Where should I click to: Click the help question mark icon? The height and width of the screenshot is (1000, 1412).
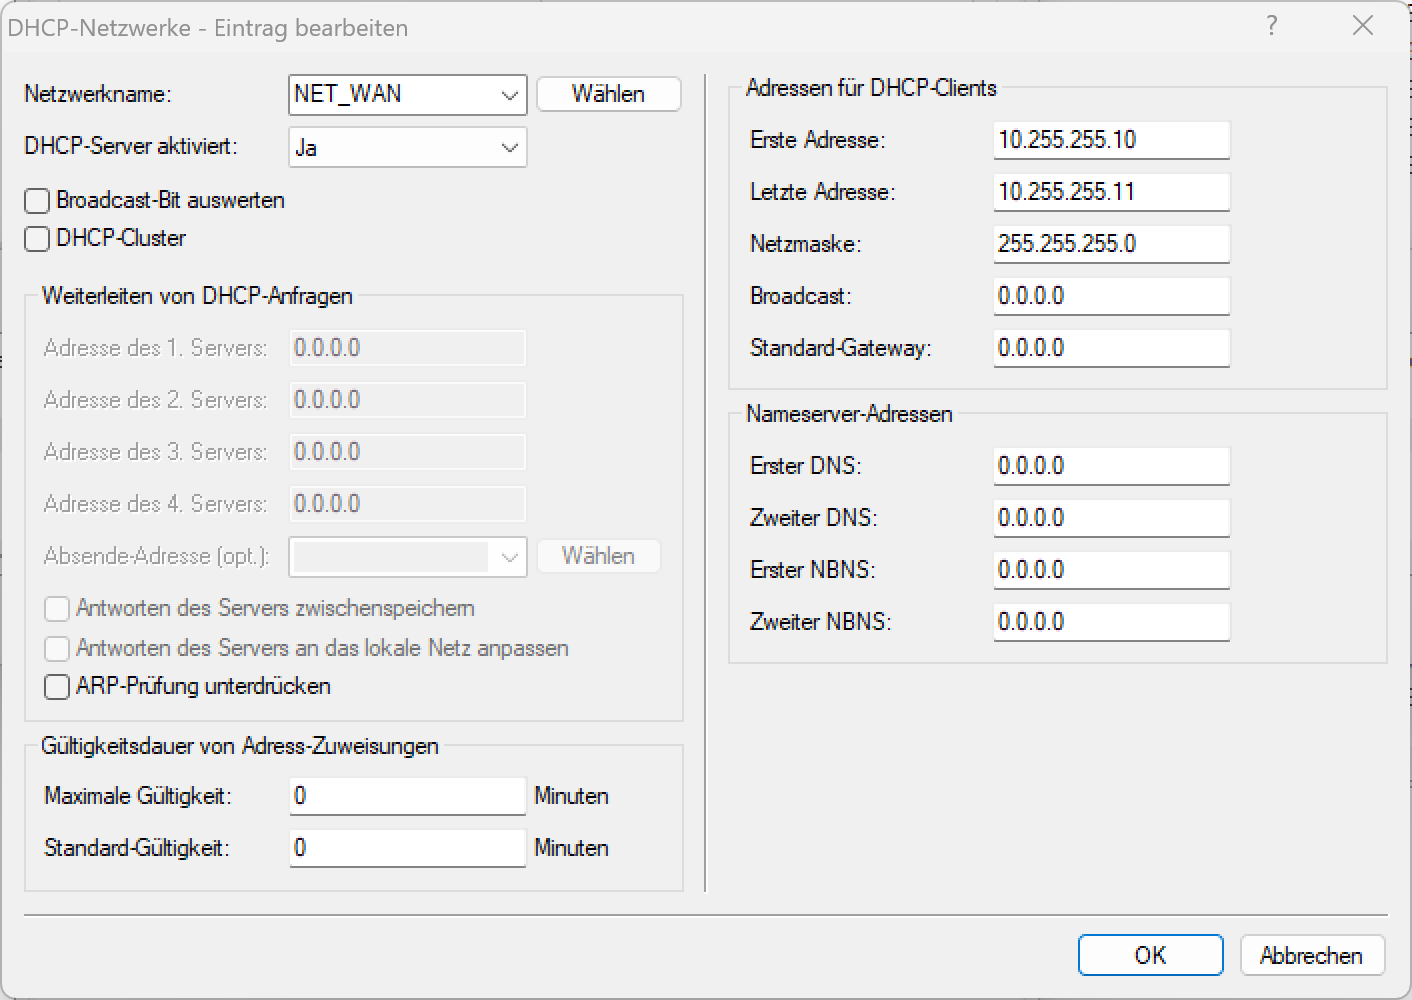[x=1271, y=26]
